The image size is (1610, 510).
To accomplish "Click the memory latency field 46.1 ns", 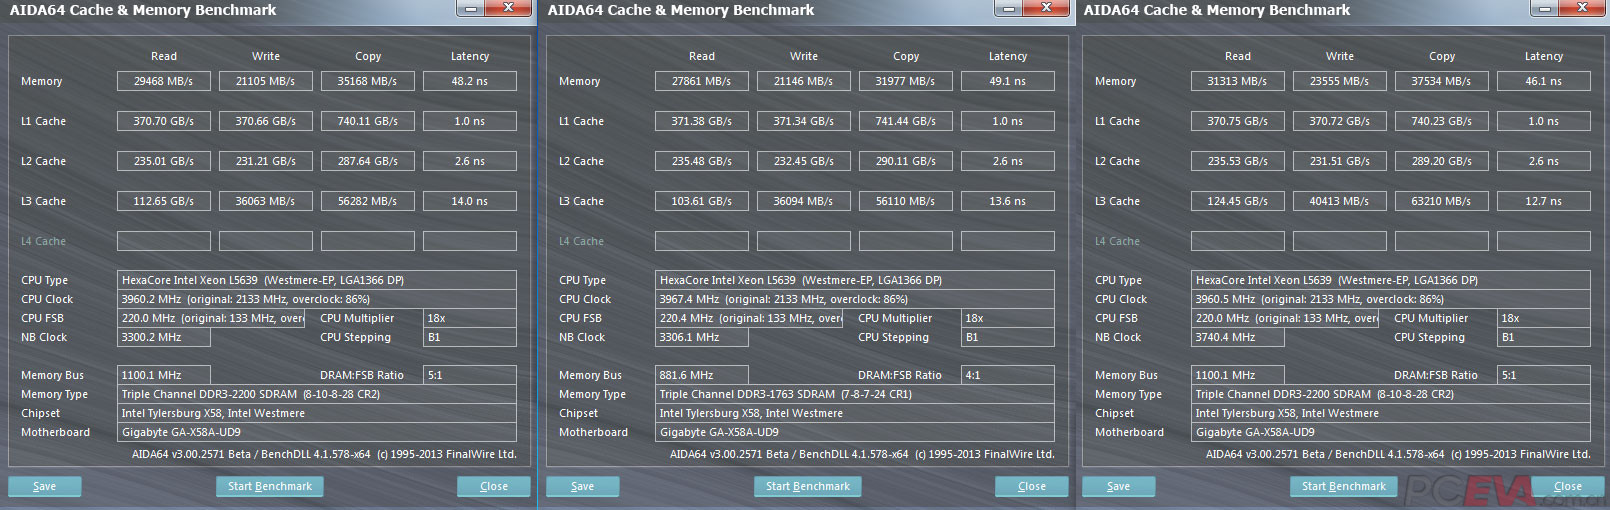I will [1544, 81].
